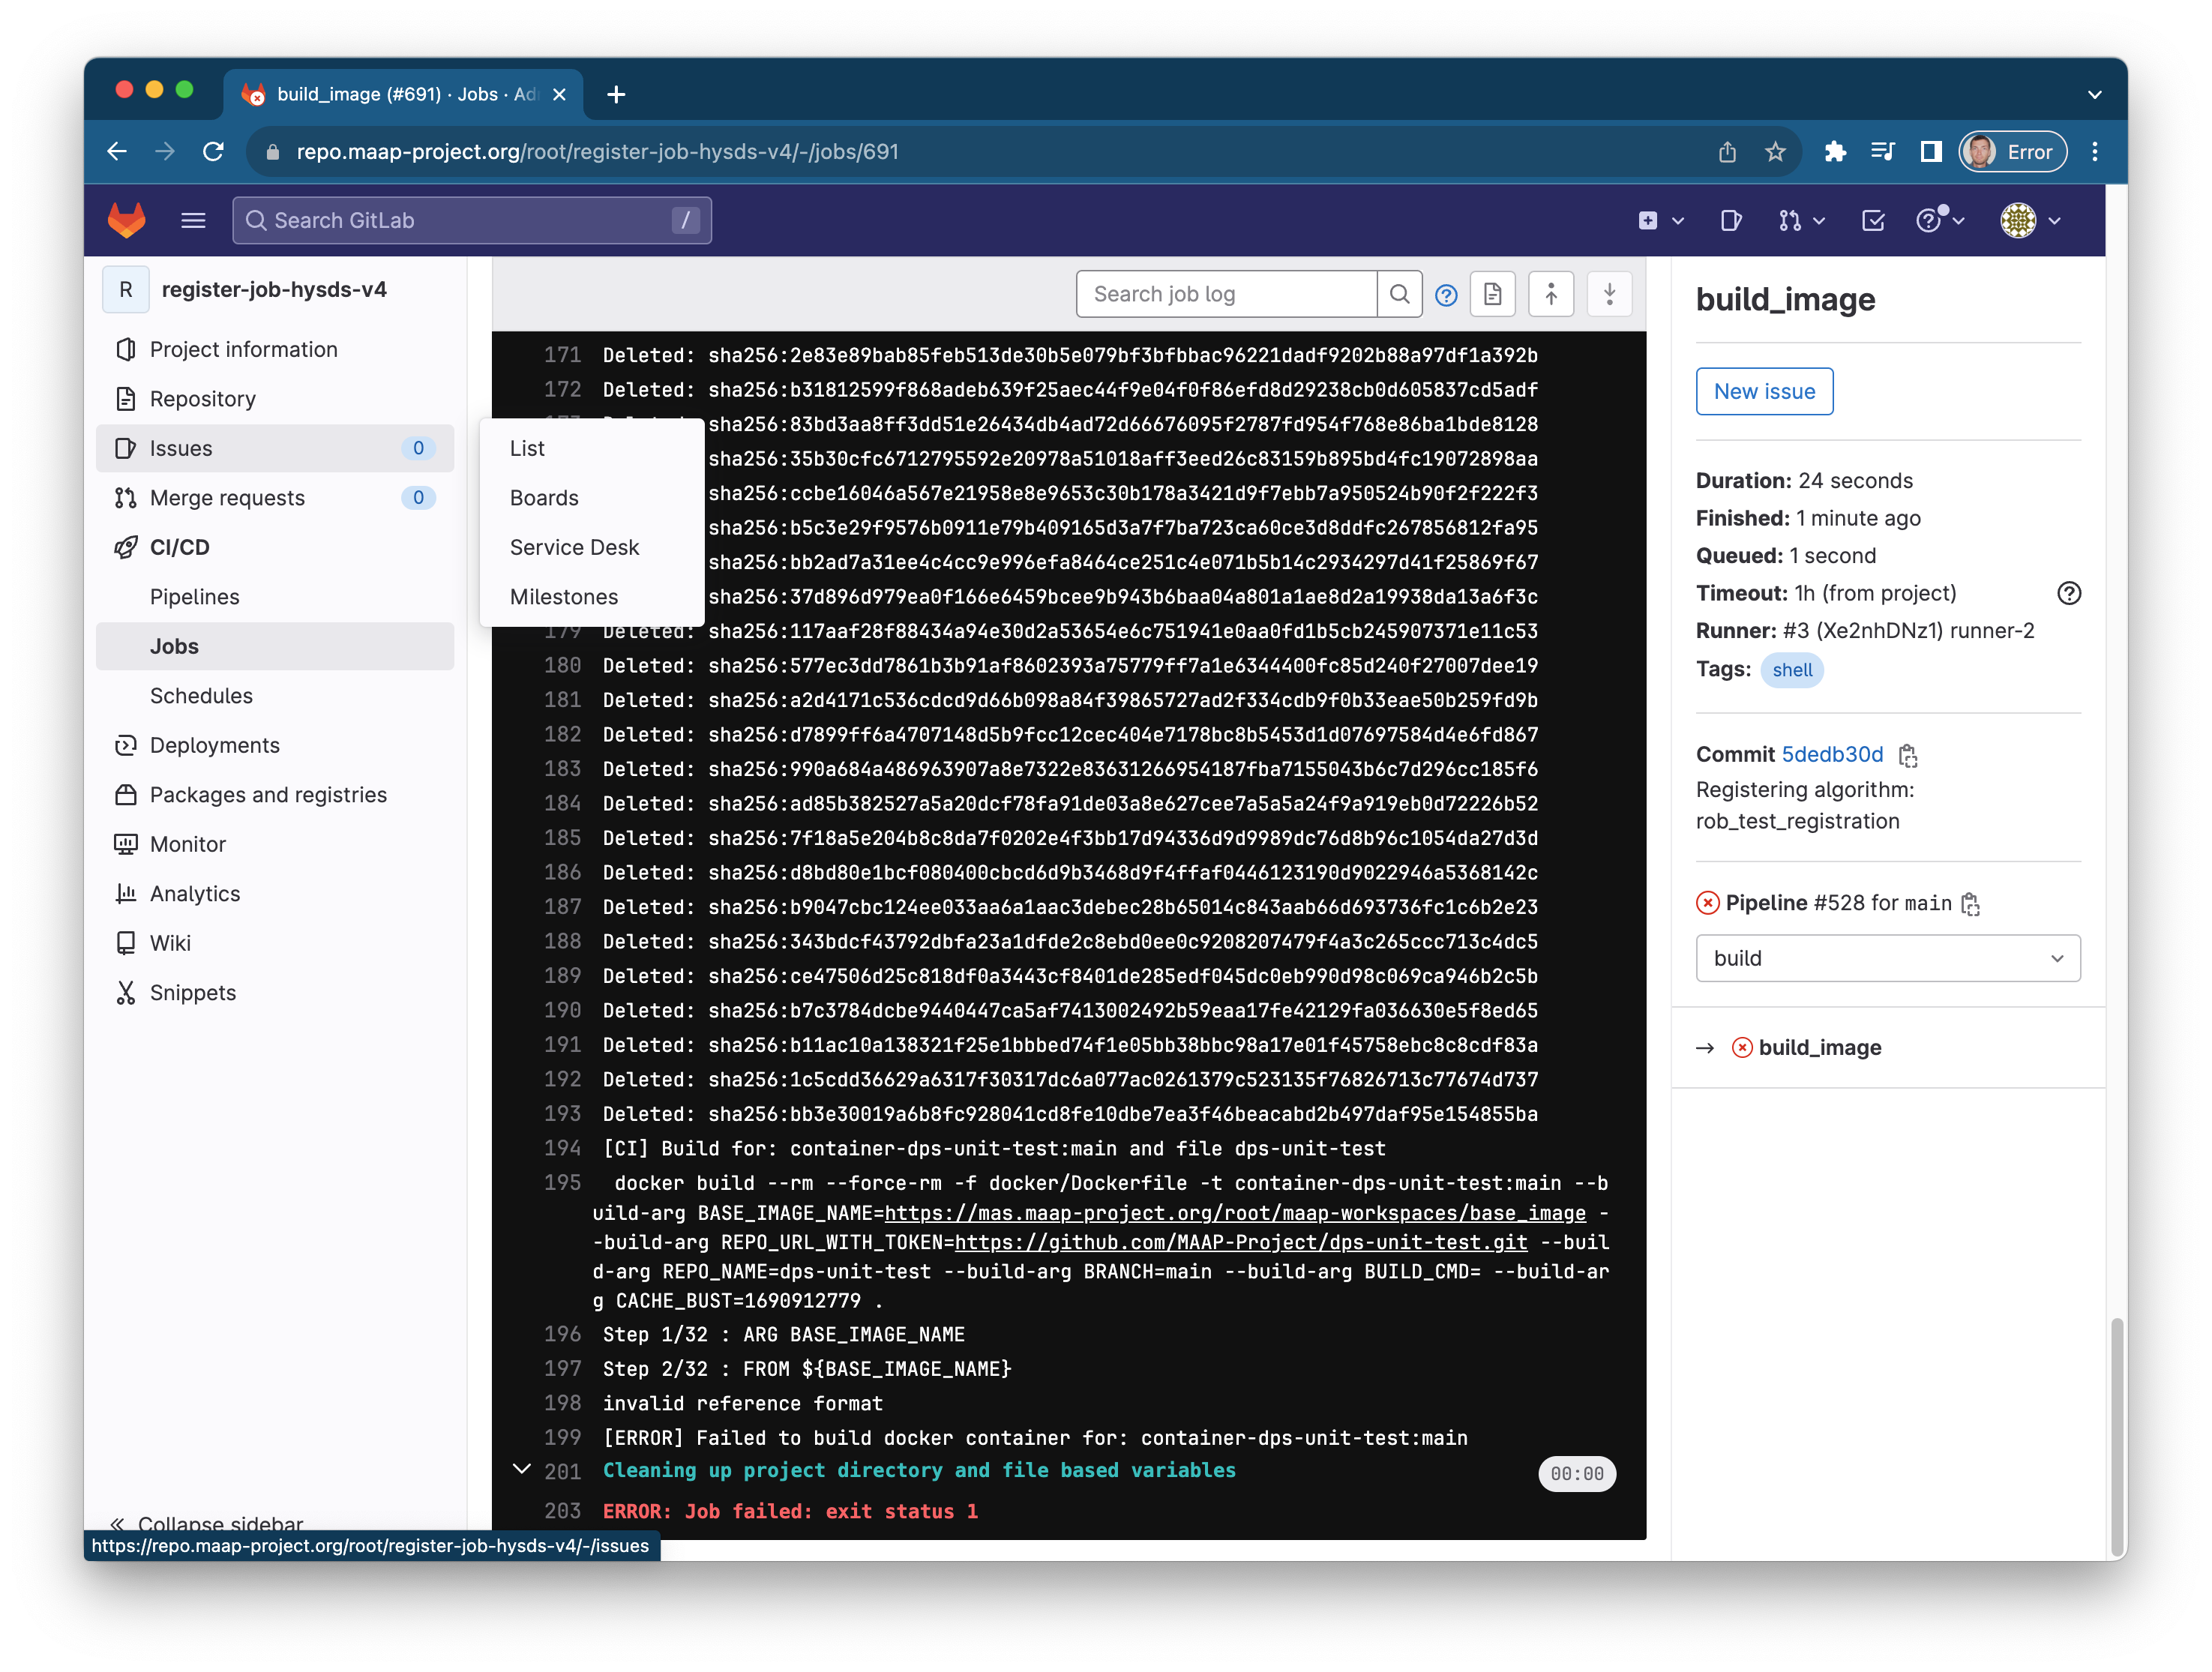Image resolution: width=2212 pixels, height=1672 pixels.
Task: Go back in browser history
Action: (x=117, y=151)
